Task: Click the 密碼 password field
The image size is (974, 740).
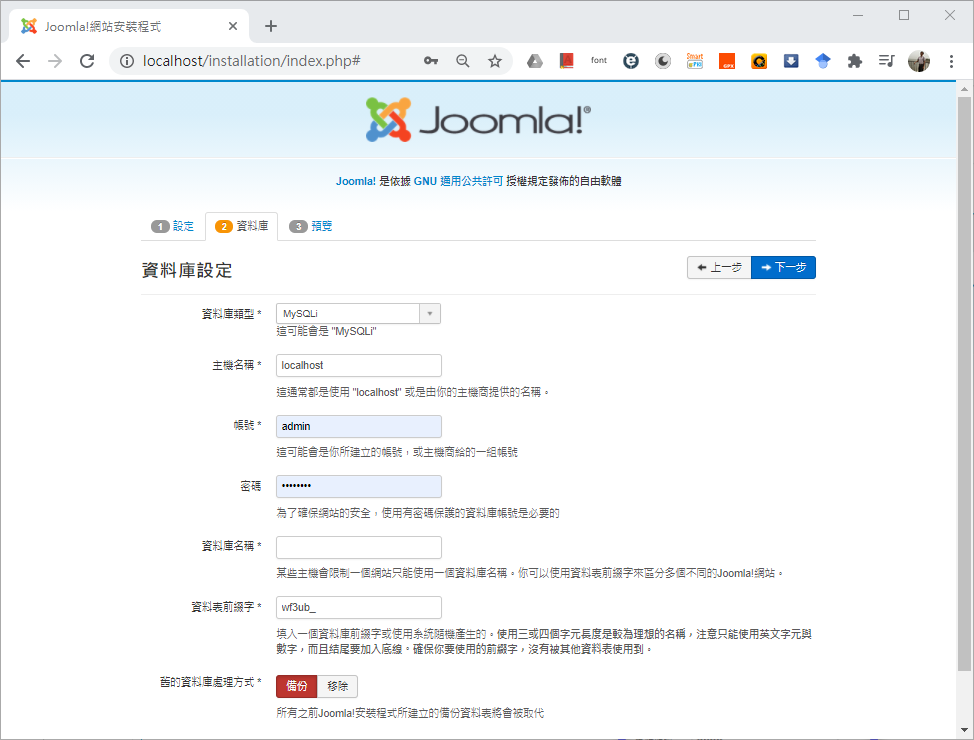Action: point(359,486)
